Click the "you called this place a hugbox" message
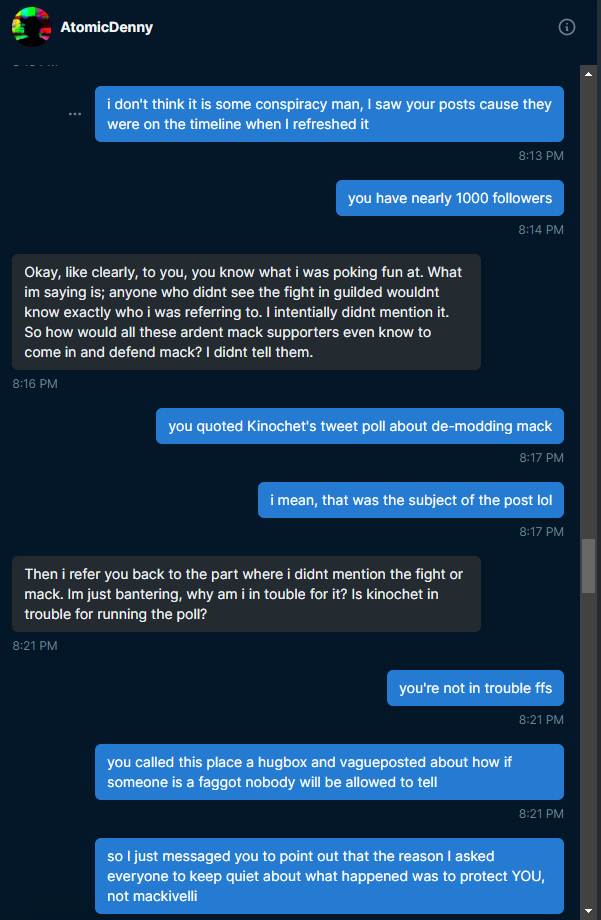601x920 pixels. tap(329, 771)
